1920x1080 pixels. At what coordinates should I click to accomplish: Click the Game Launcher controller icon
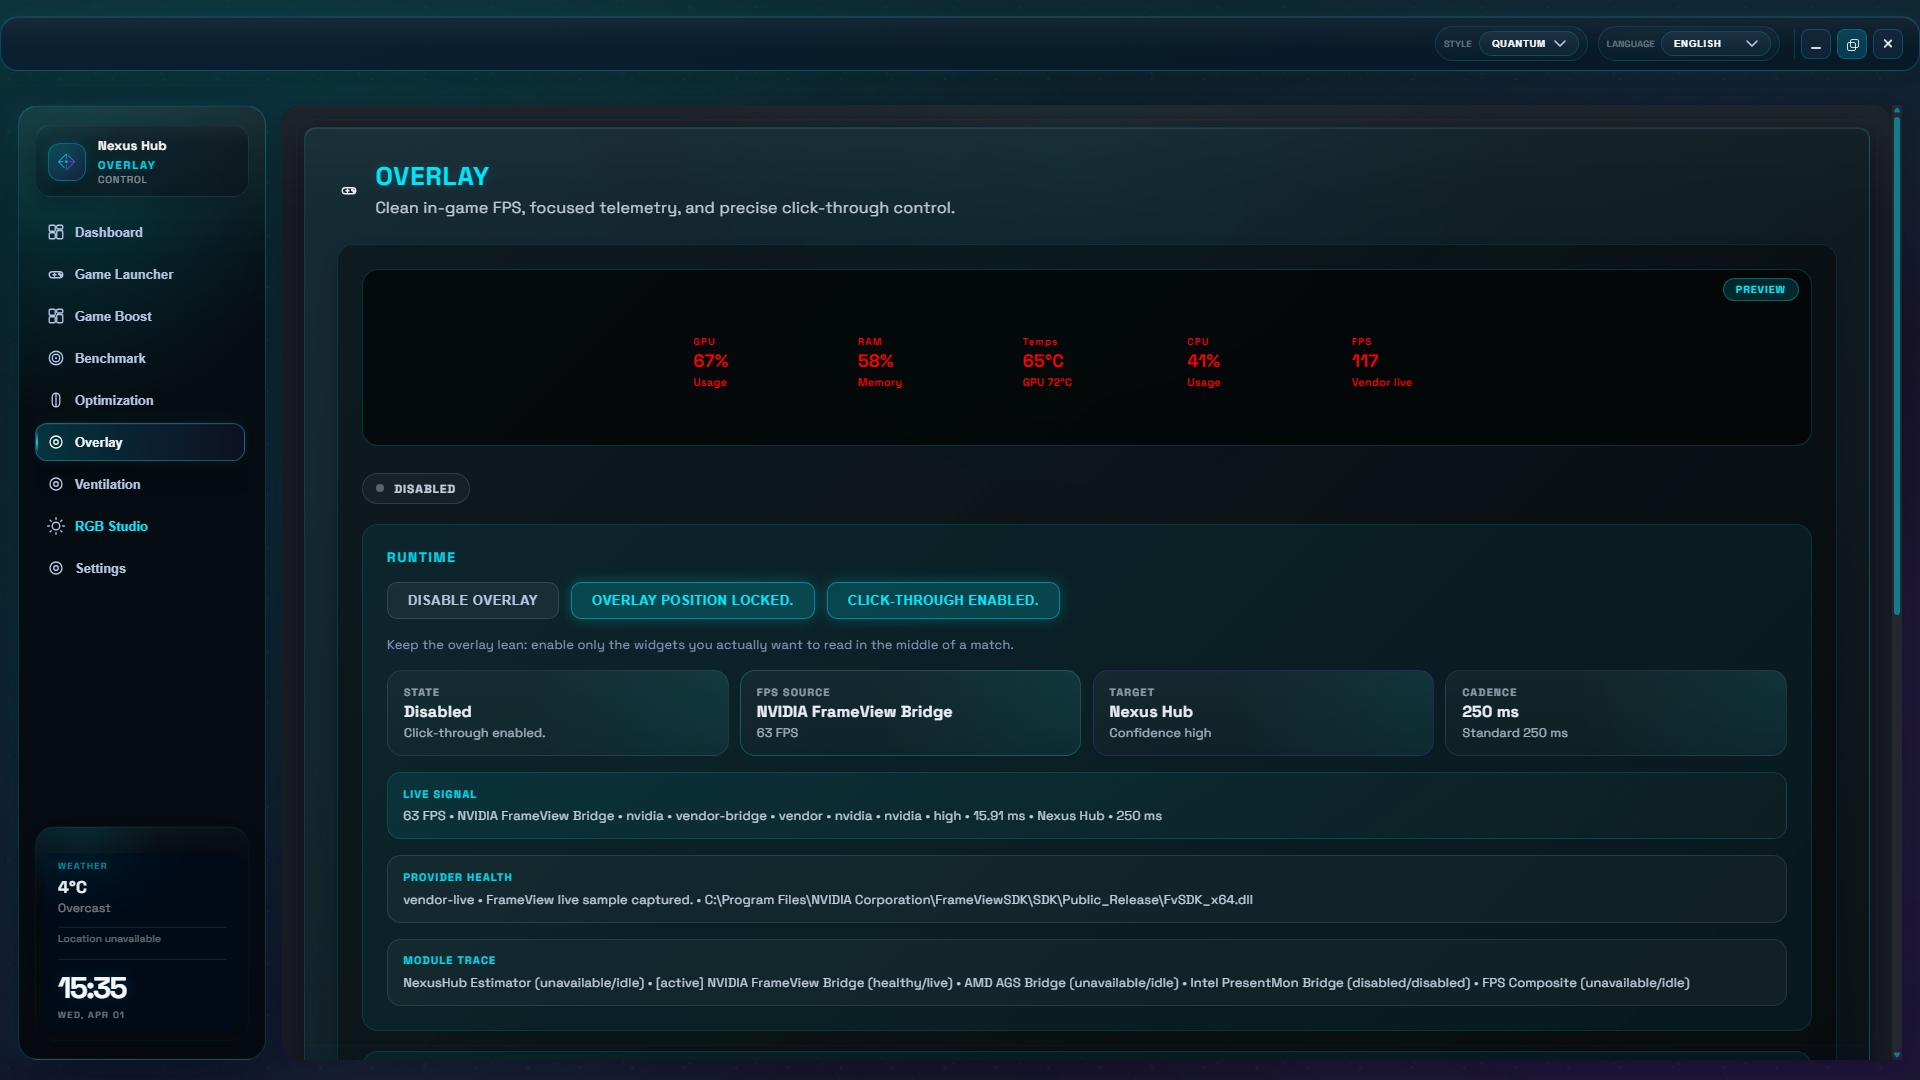click(56, 274)
